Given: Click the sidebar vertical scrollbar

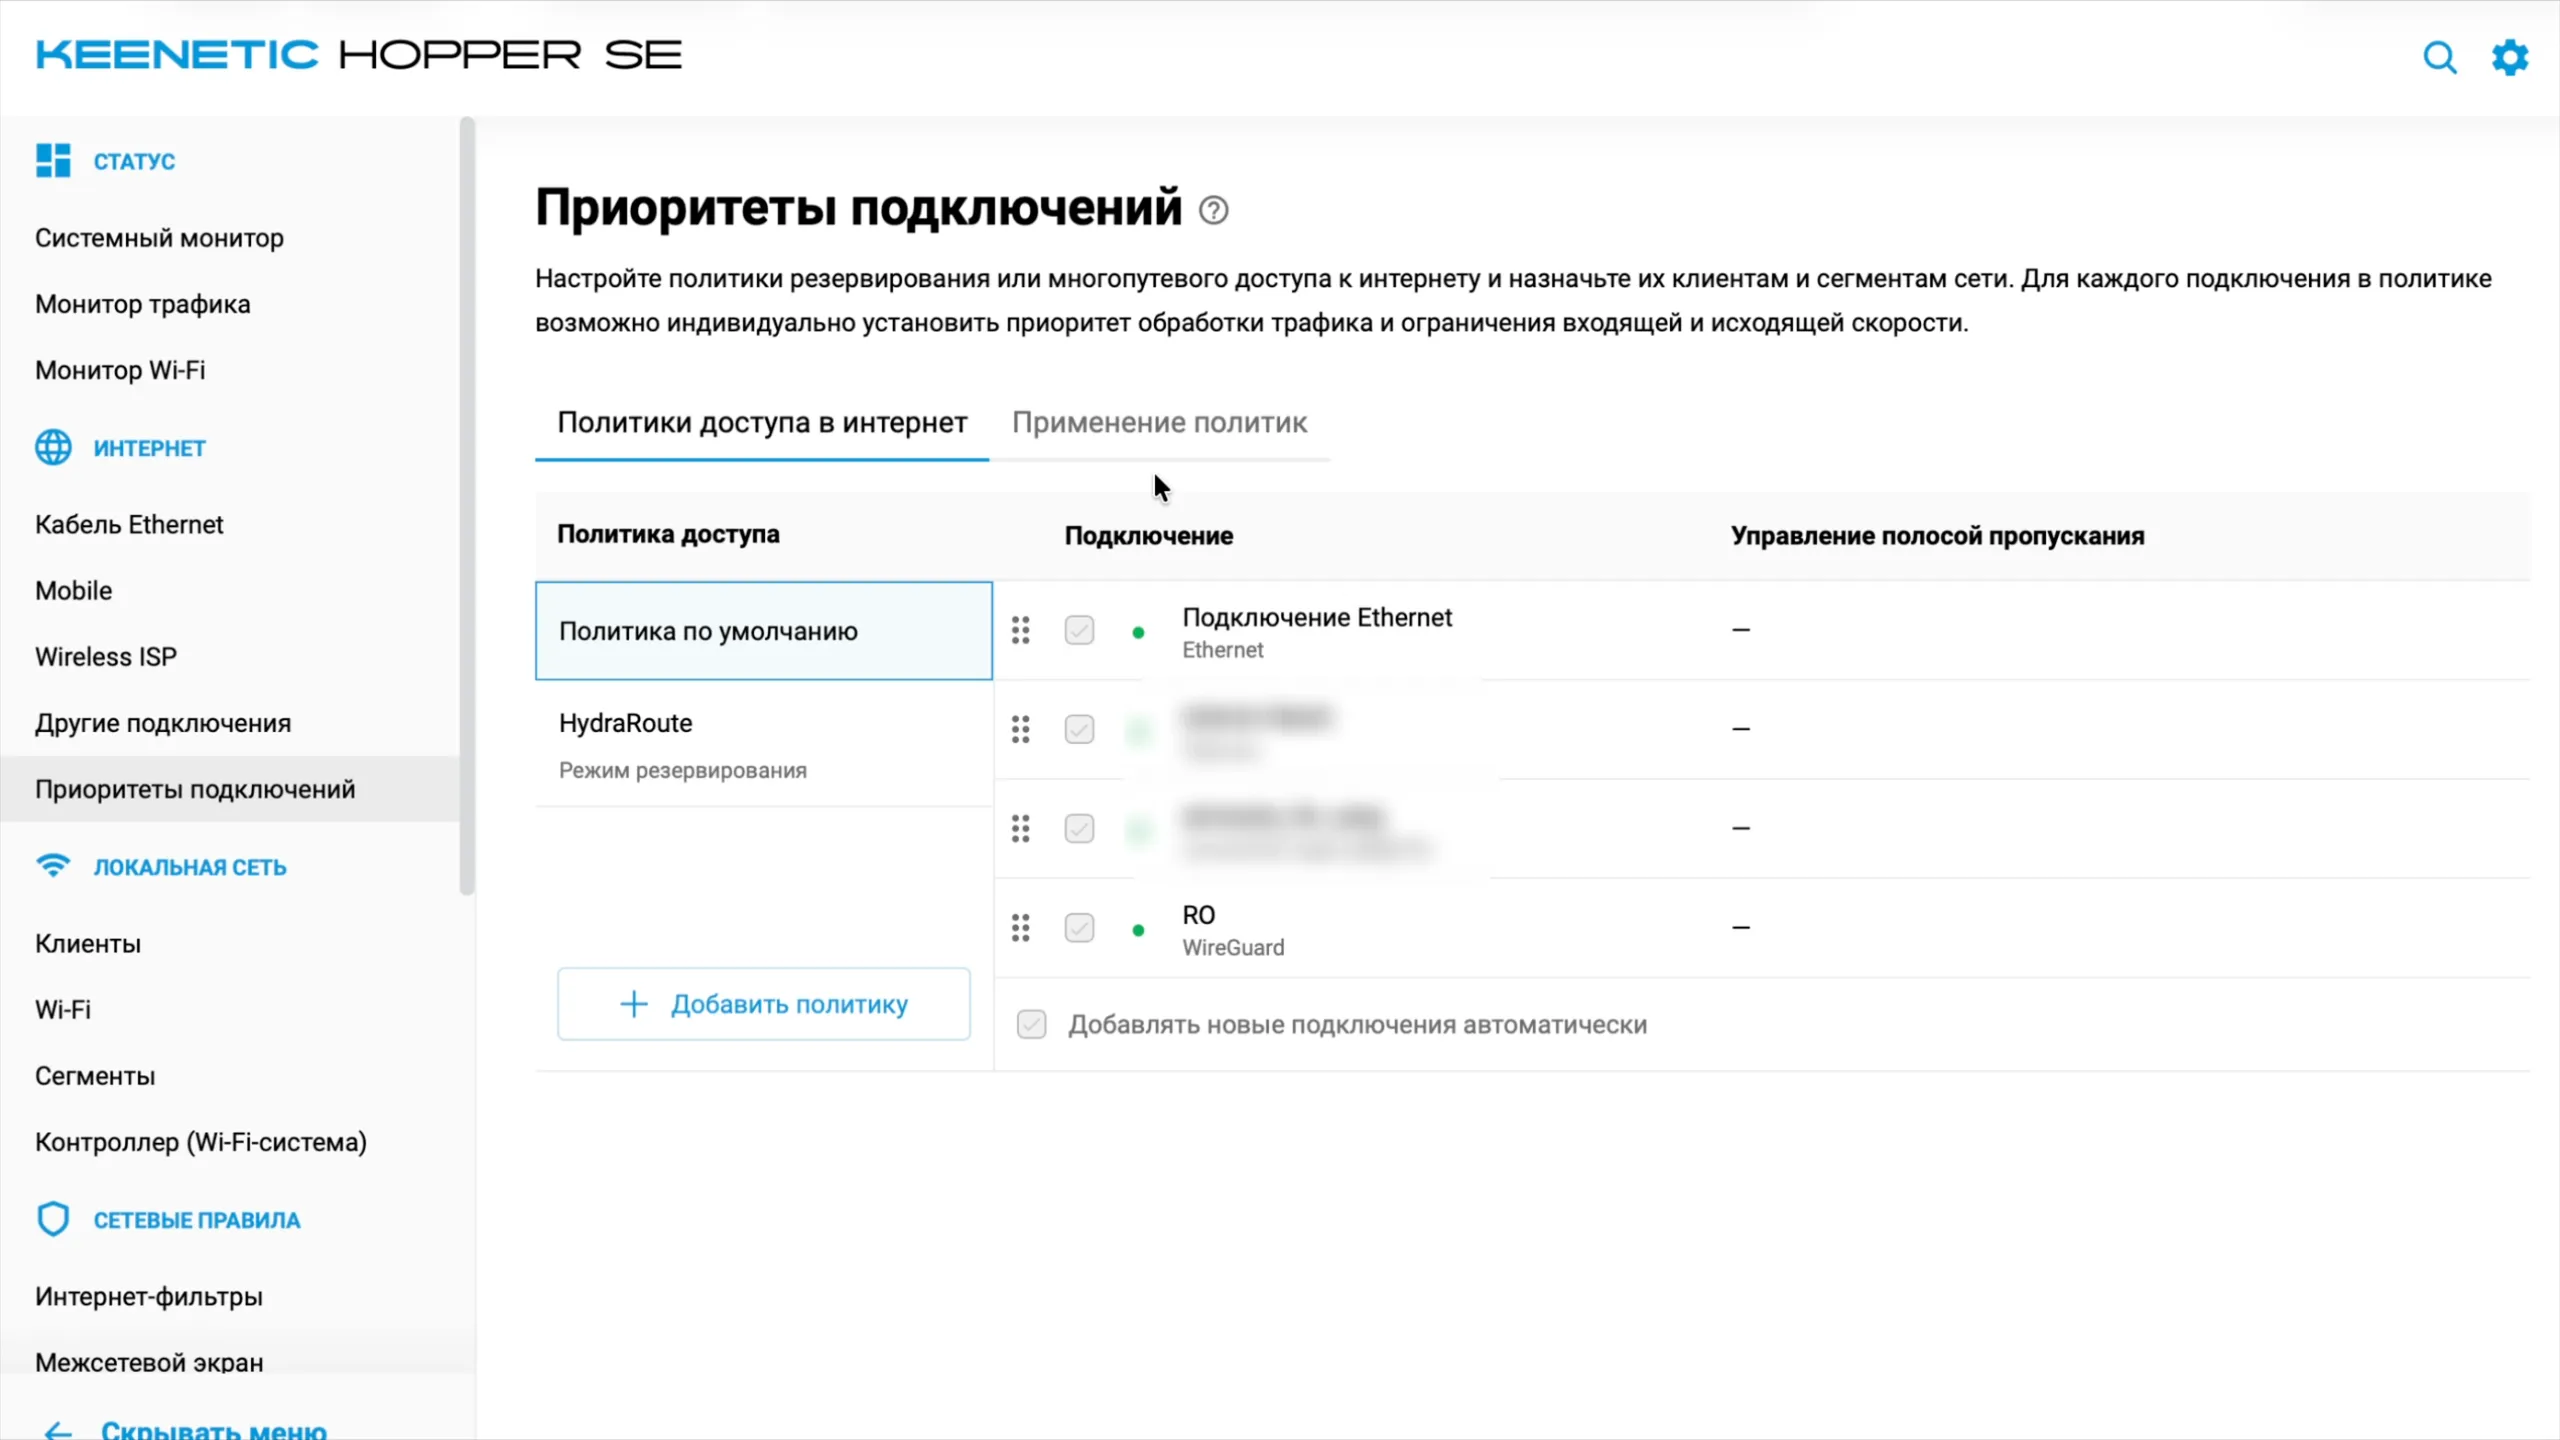Looking at the screenshot, I should click(x=467, y=505).
